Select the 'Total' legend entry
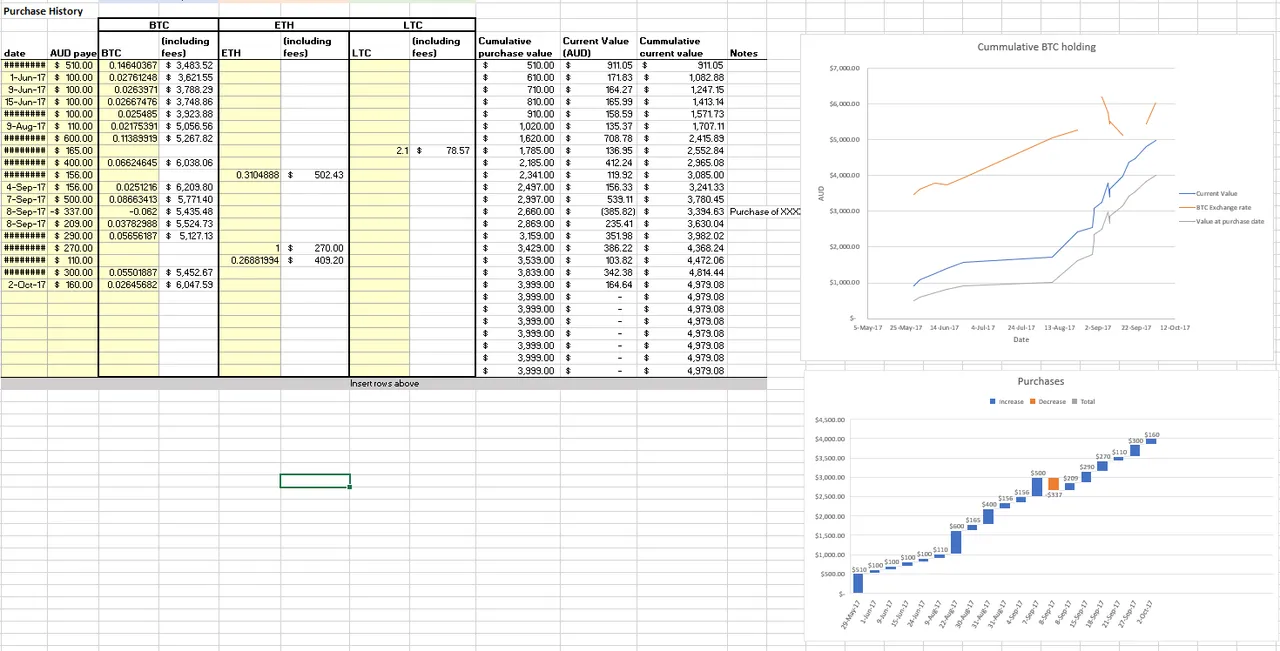 click(x=1083, y=401)
